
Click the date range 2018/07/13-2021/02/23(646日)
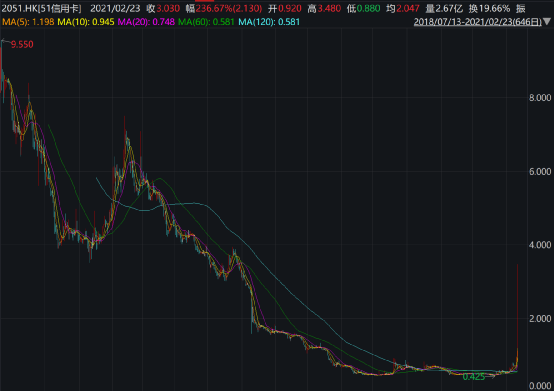click(478, 22)
